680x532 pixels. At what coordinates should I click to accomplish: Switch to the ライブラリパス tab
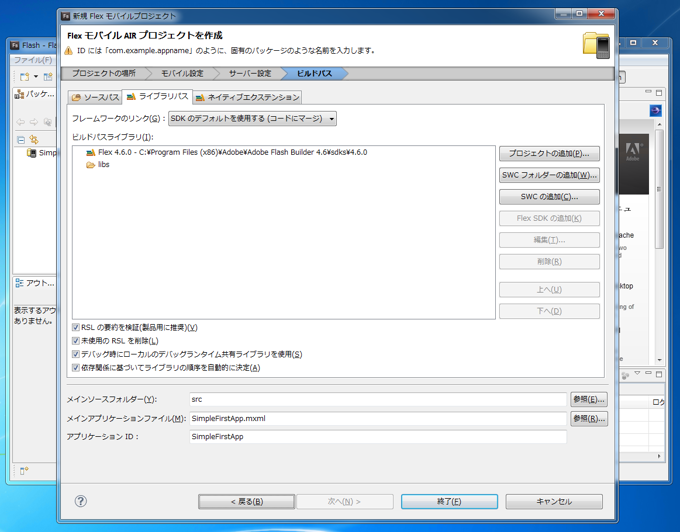point(157,96)
